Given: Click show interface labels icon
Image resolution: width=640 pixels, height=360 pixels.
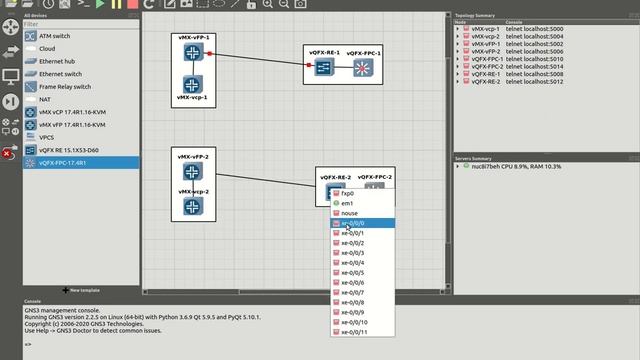Looking at the screenshot, I should click(x=64, y=4).
